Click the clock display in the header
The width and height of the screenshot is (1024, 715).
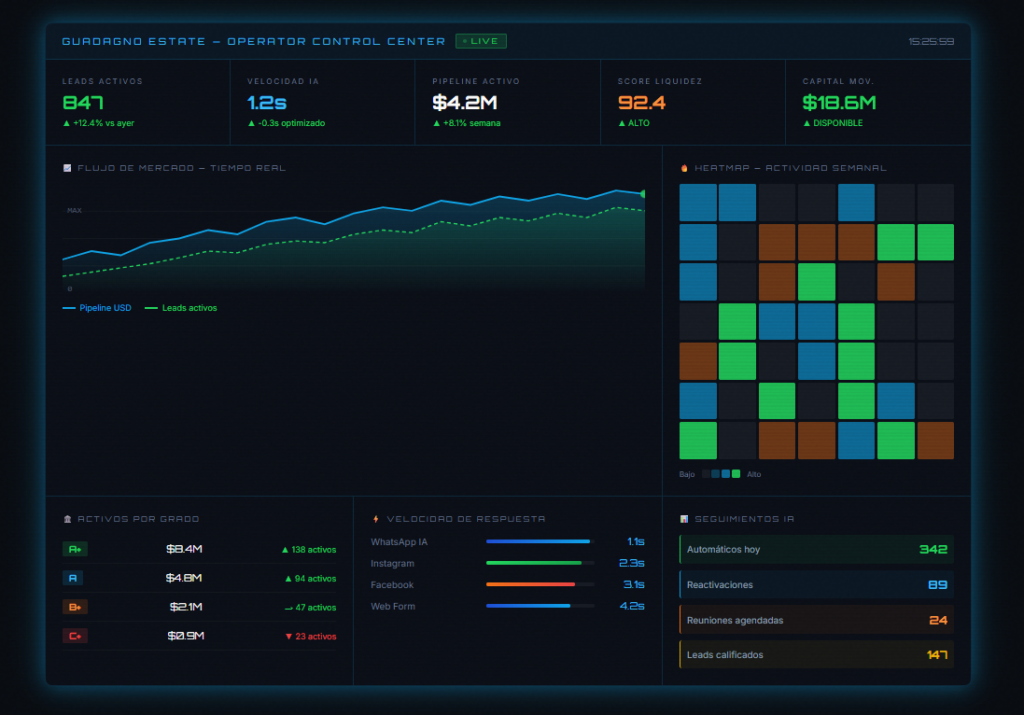pos(931,41)
